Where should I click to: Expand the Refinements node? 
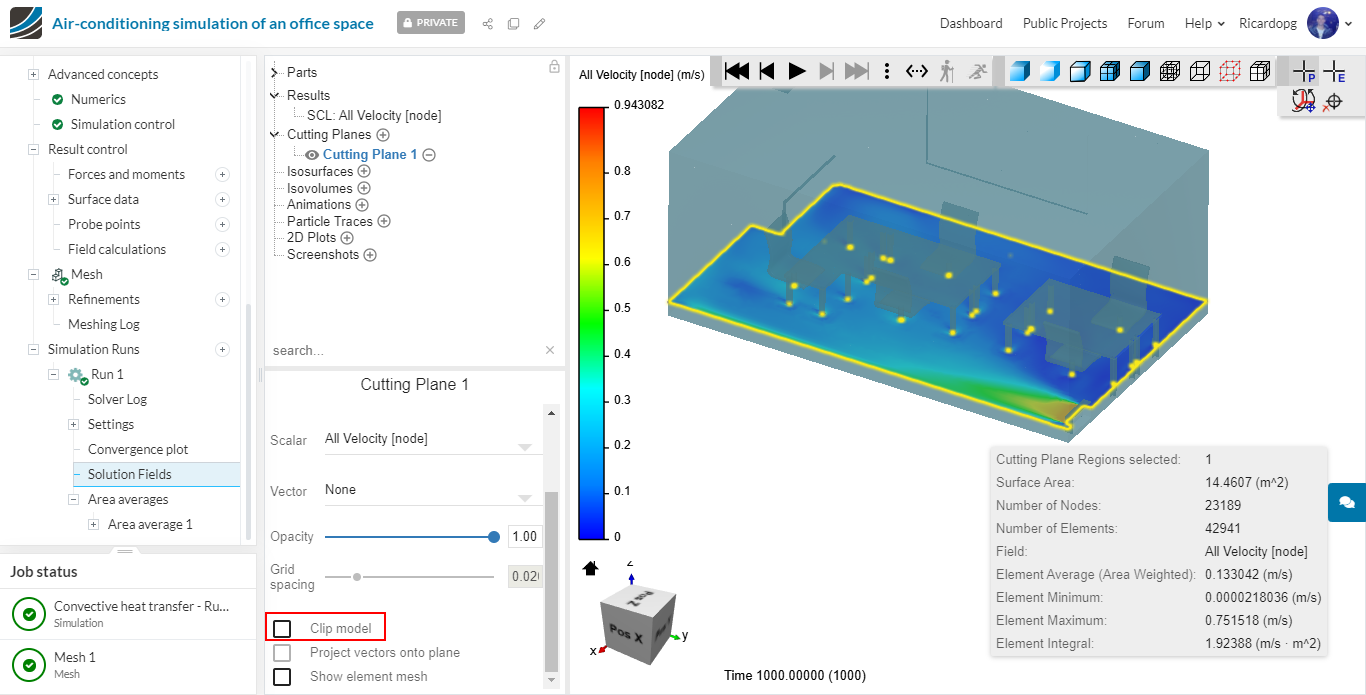point(53,299)
